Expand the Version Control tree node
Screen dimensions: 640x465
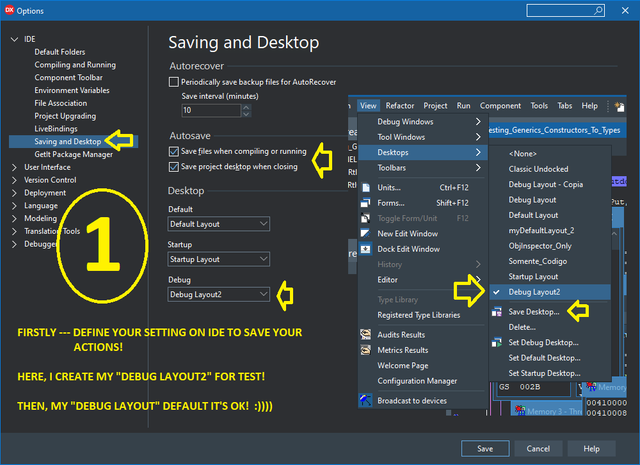tap(15, 180)
